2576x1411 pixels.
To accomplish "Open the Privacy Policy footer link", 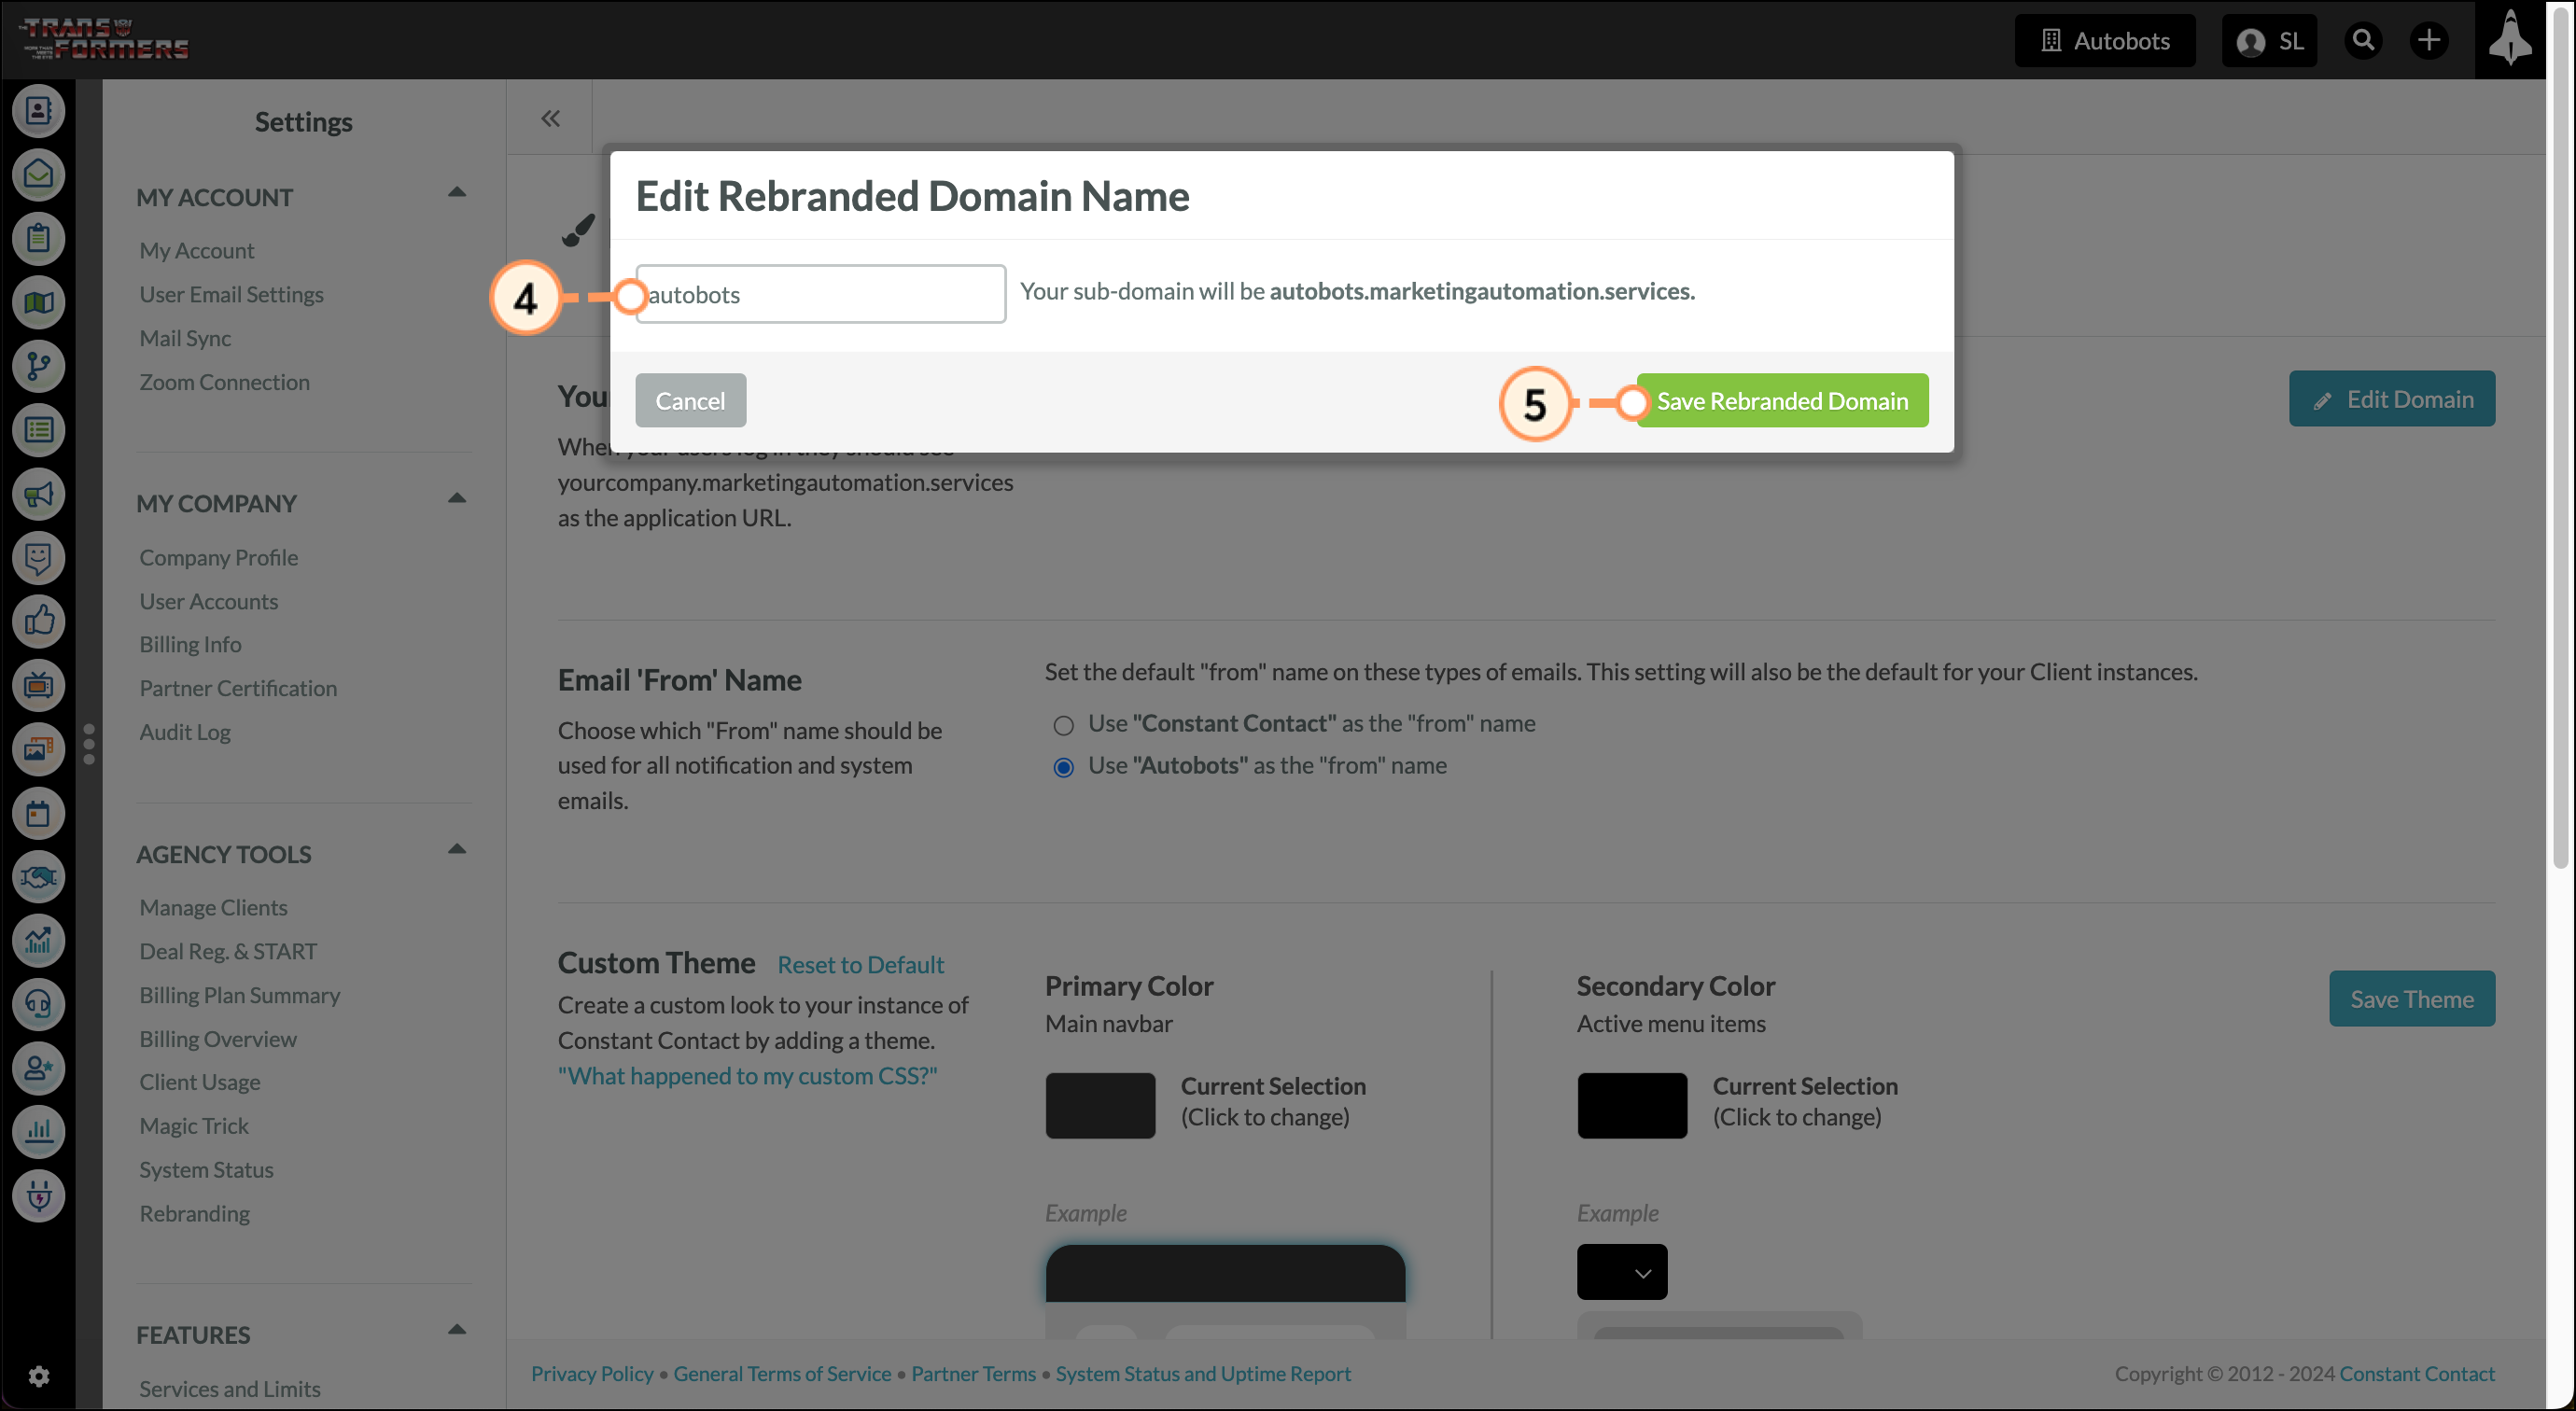I will [592, 1373].
